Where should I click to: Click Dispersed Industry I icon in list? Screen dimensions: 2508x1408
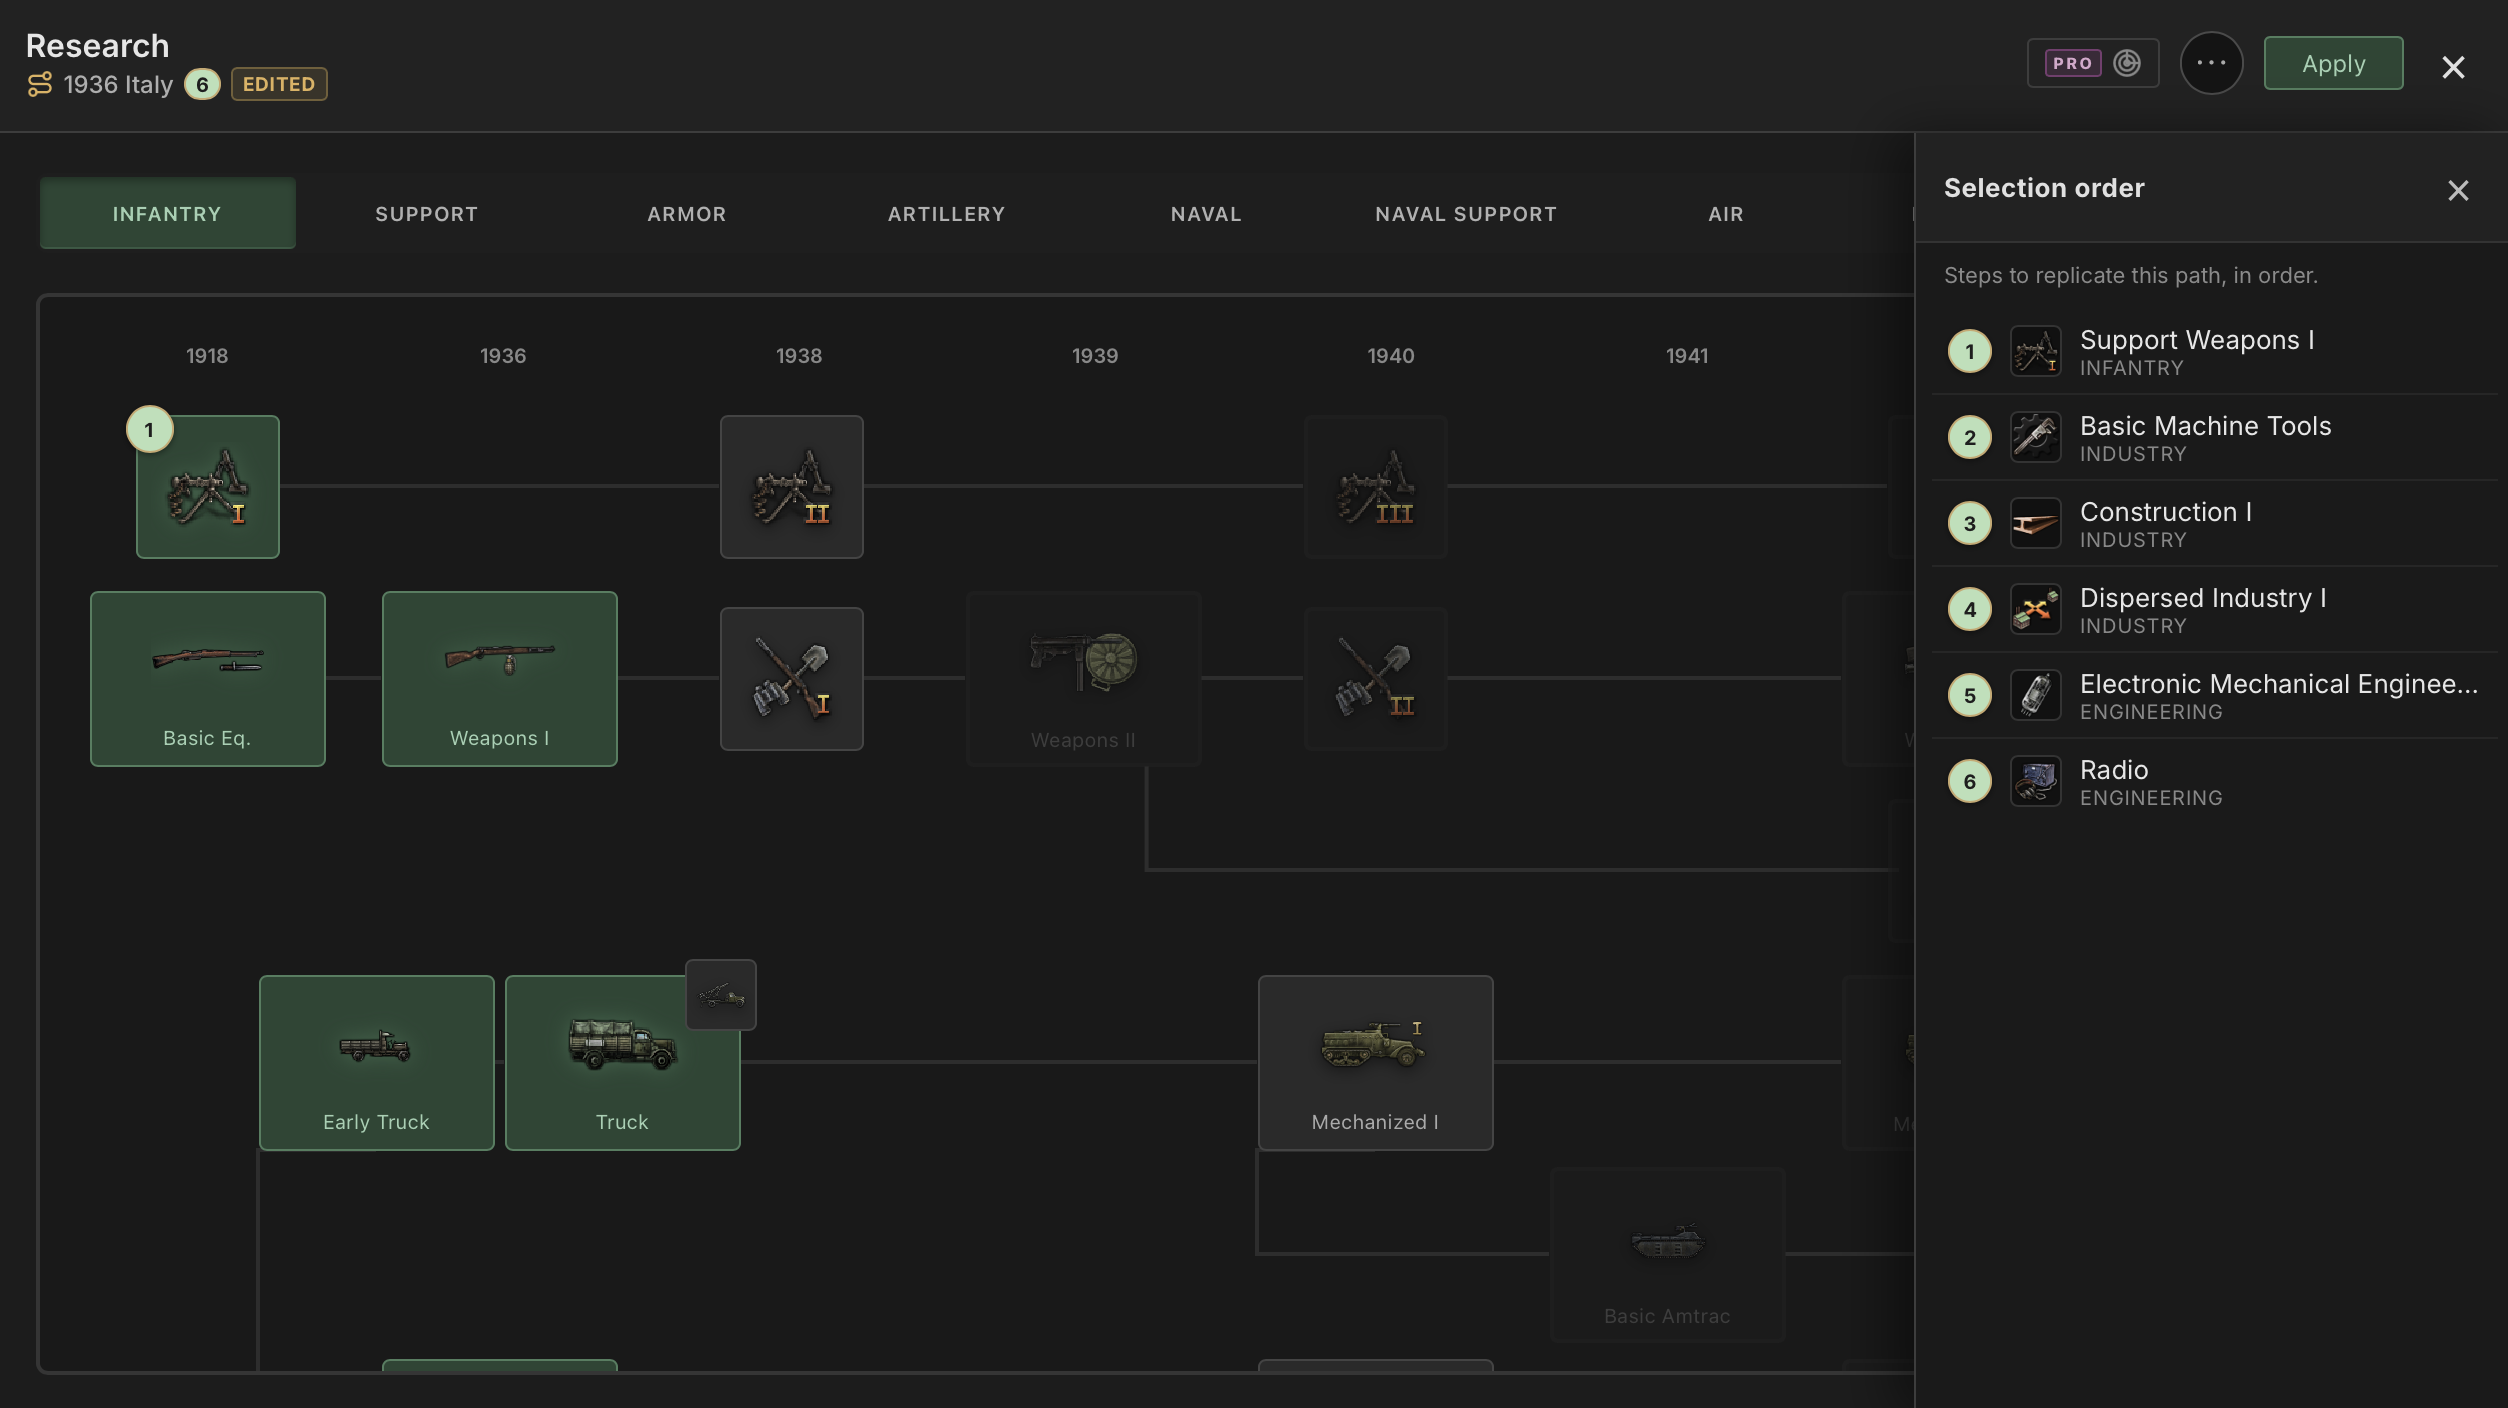[2036, 610]
